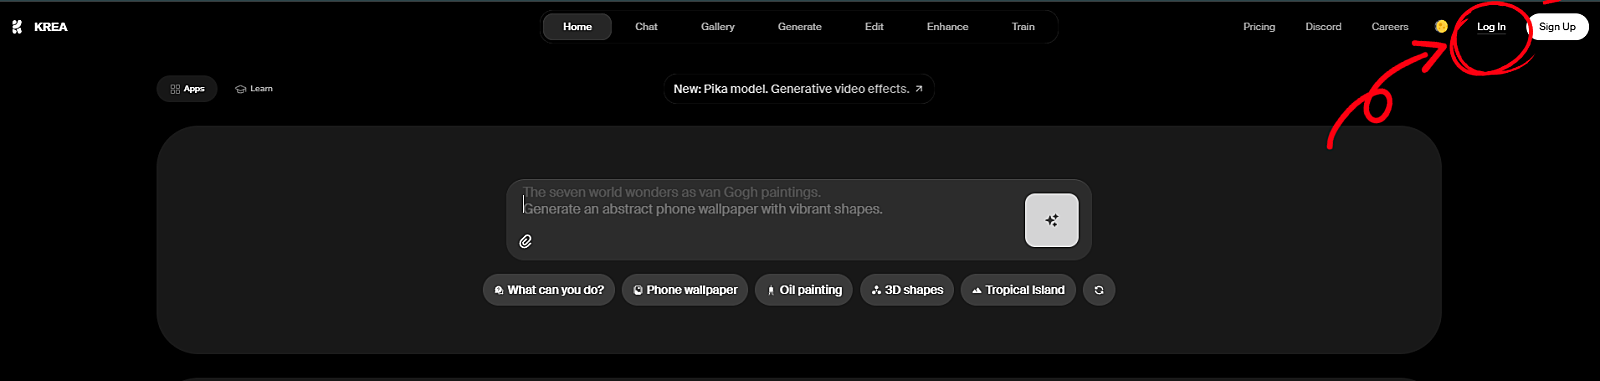Switch to the Train tab

(x=1023, y=27)
